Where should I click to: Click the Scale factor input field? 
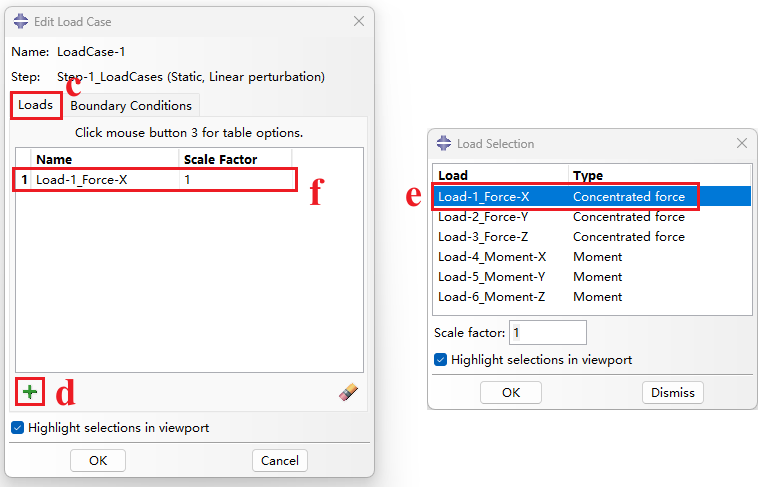point(547,332)
